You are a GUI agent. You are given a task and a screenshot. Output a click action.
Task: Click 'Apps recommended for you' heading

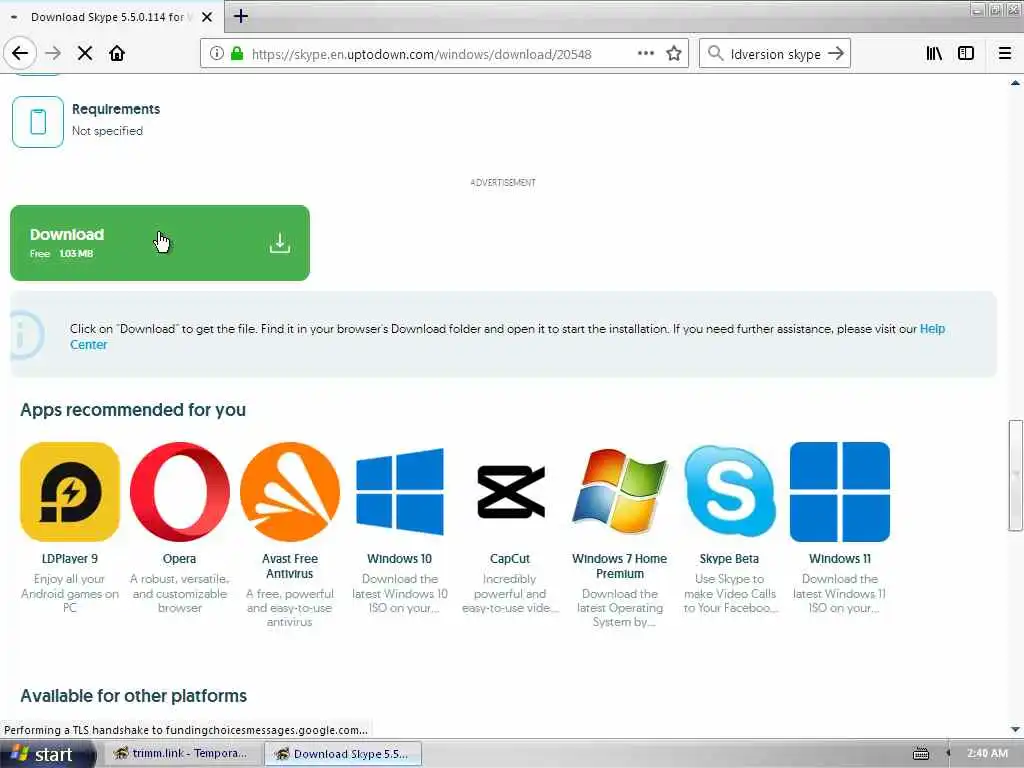(x=133, y=409)
